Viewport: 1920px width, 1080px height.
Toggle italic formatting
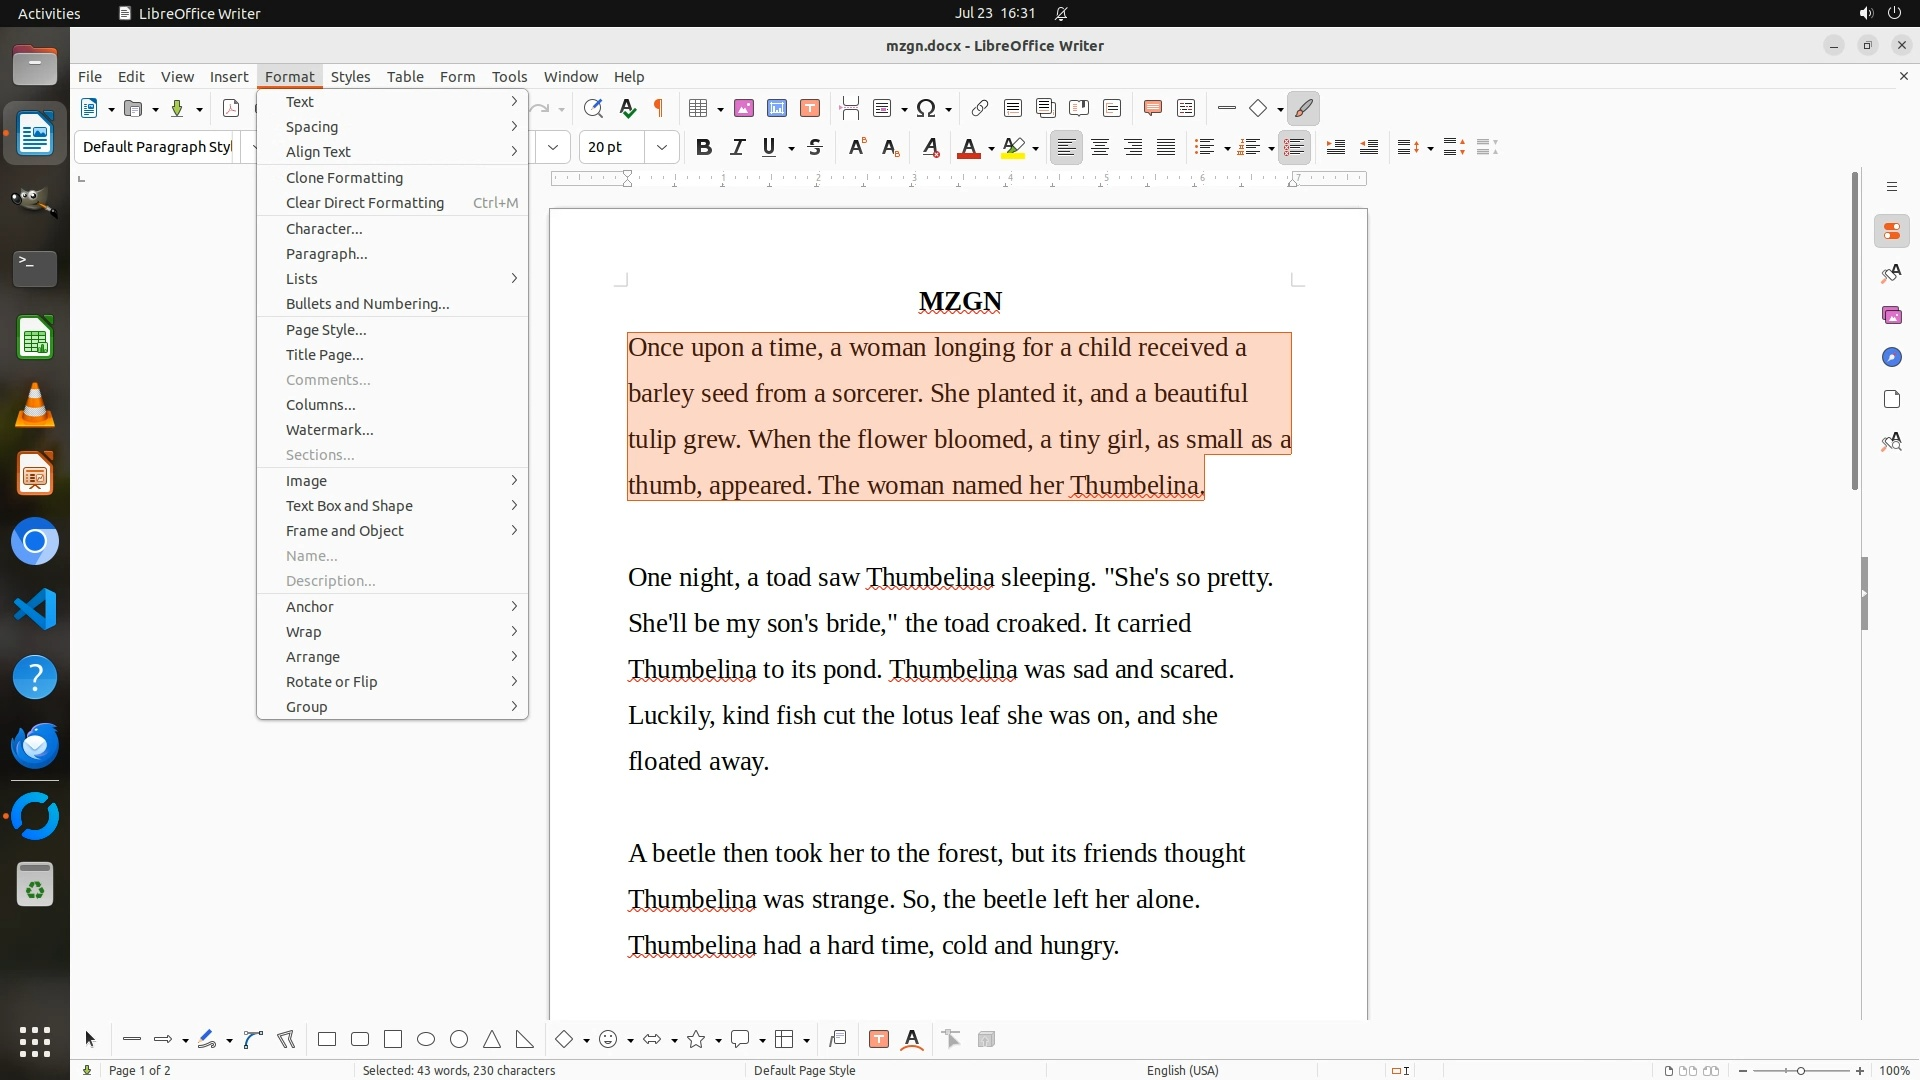pyautogui.click(x=737, y=147)
